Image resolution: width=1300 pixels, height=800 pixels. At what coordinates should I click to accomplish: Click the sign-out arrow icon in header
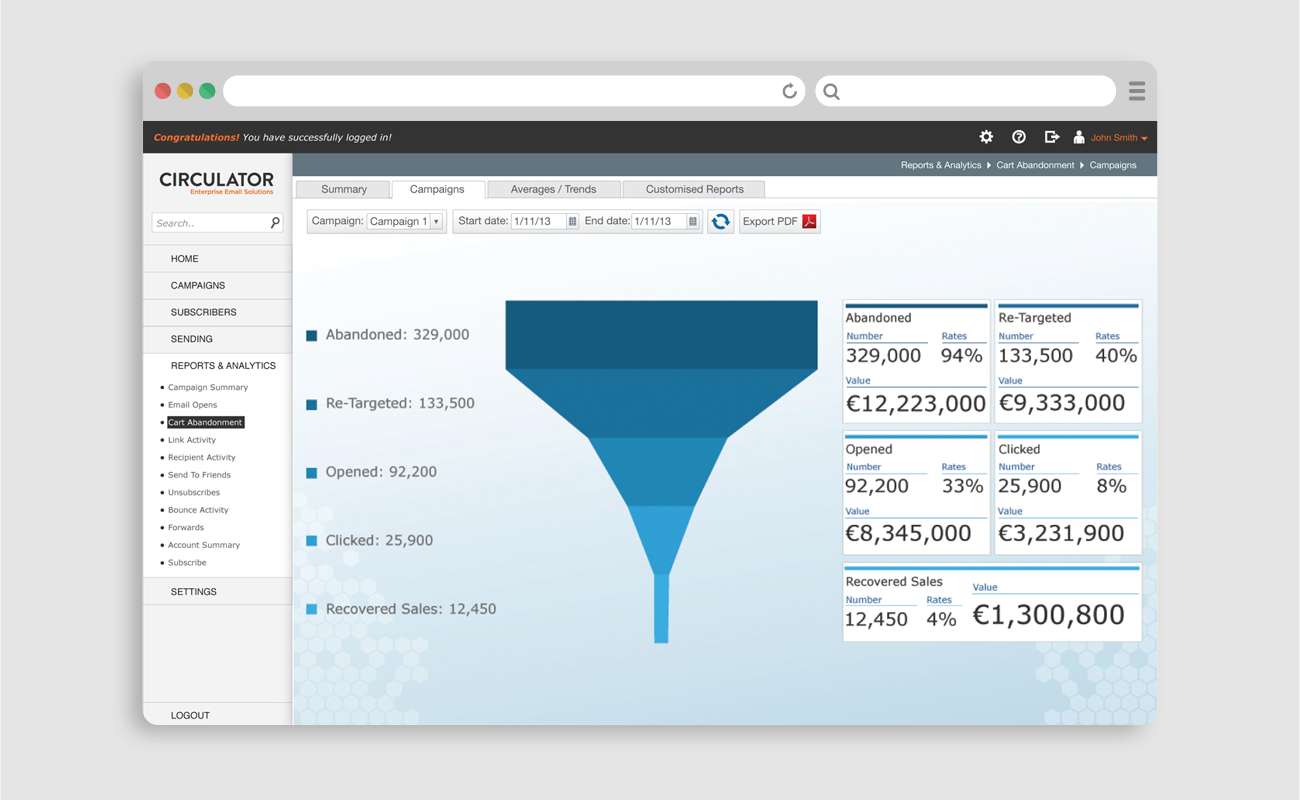tap(1051, 137)
